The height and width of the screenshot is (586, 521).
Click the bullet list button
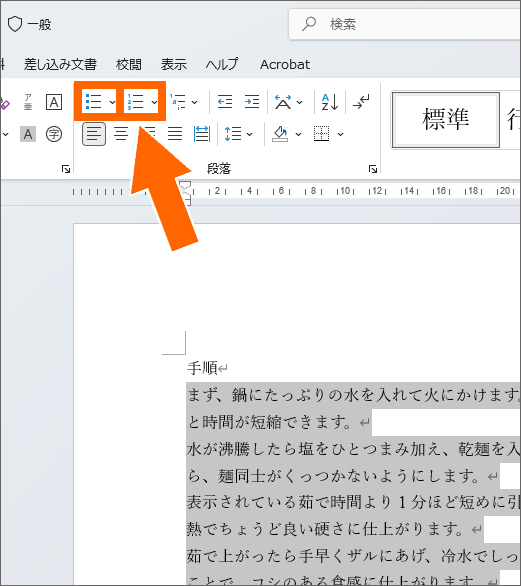tap(93, 102)
